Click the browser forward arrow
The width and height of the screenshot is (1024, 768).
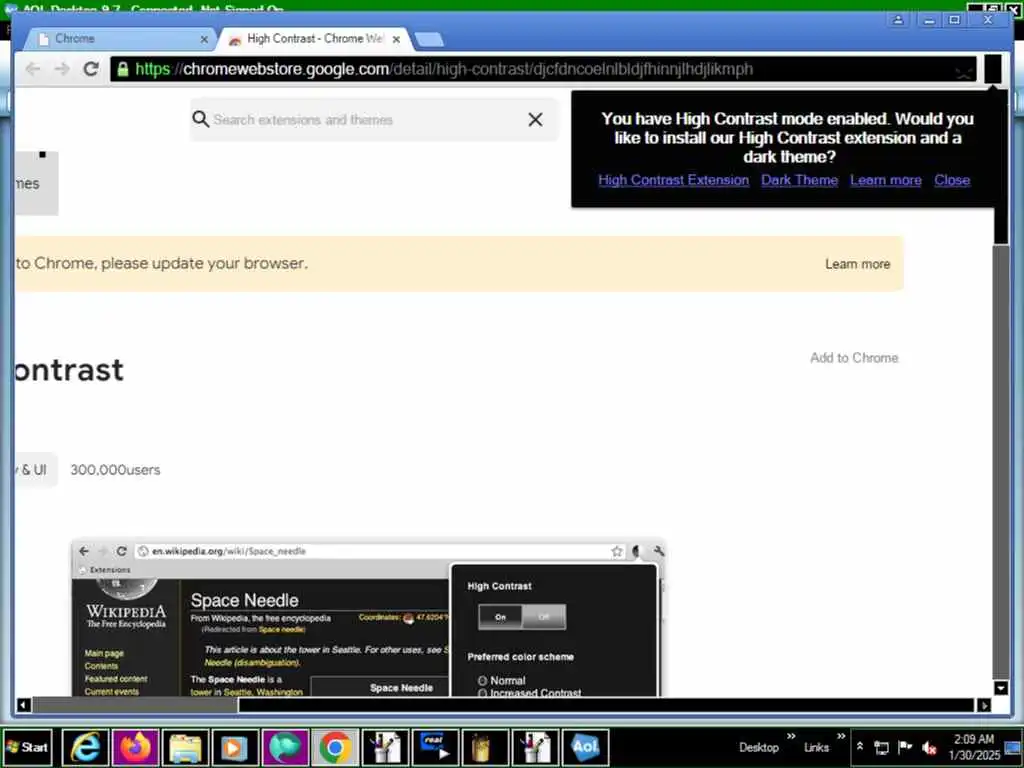tap(62, 69)
